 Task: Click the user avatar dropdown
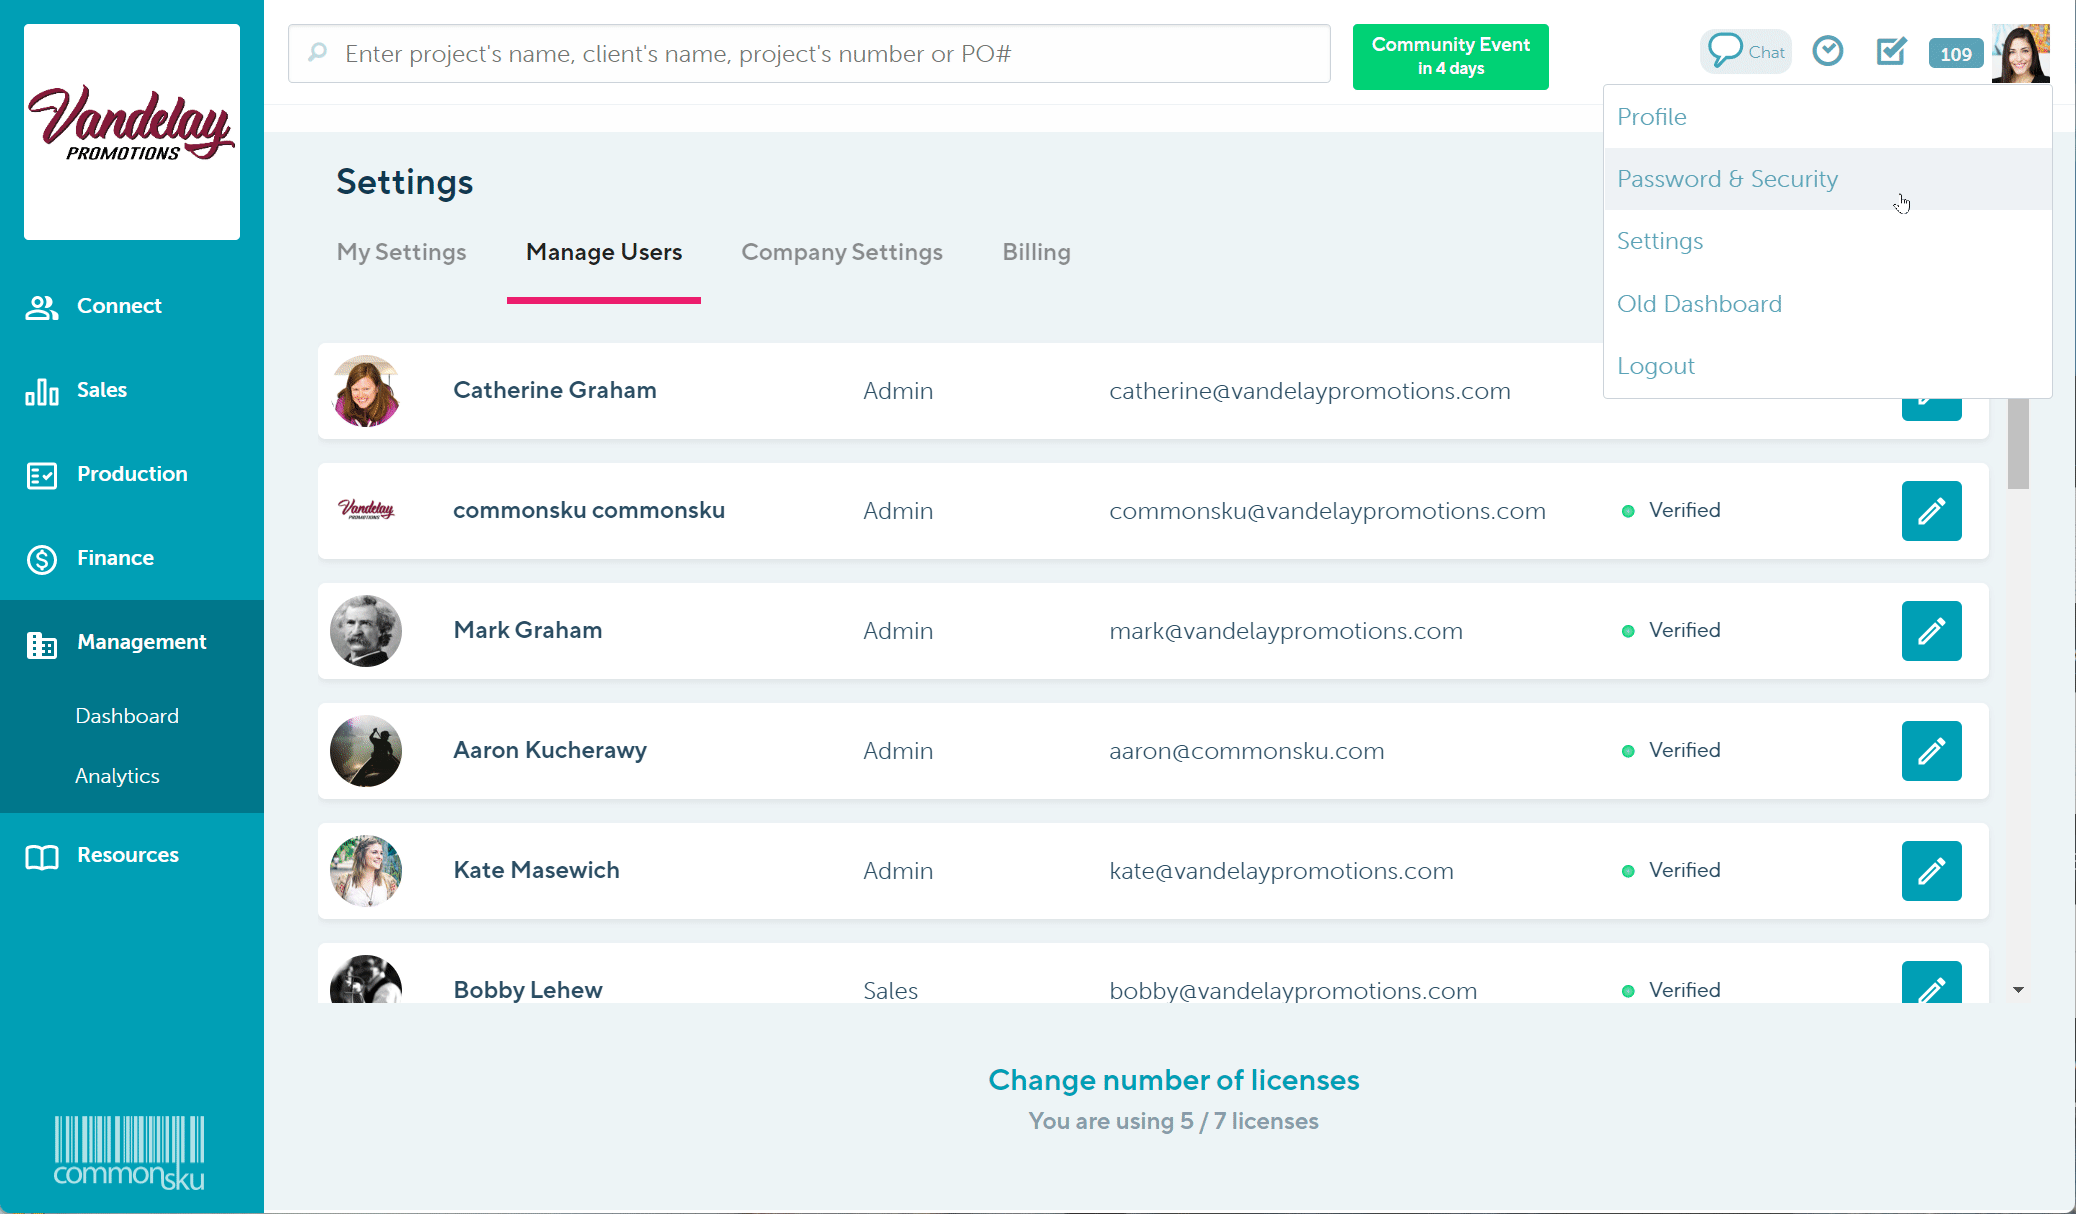(x=2020, y=54)
